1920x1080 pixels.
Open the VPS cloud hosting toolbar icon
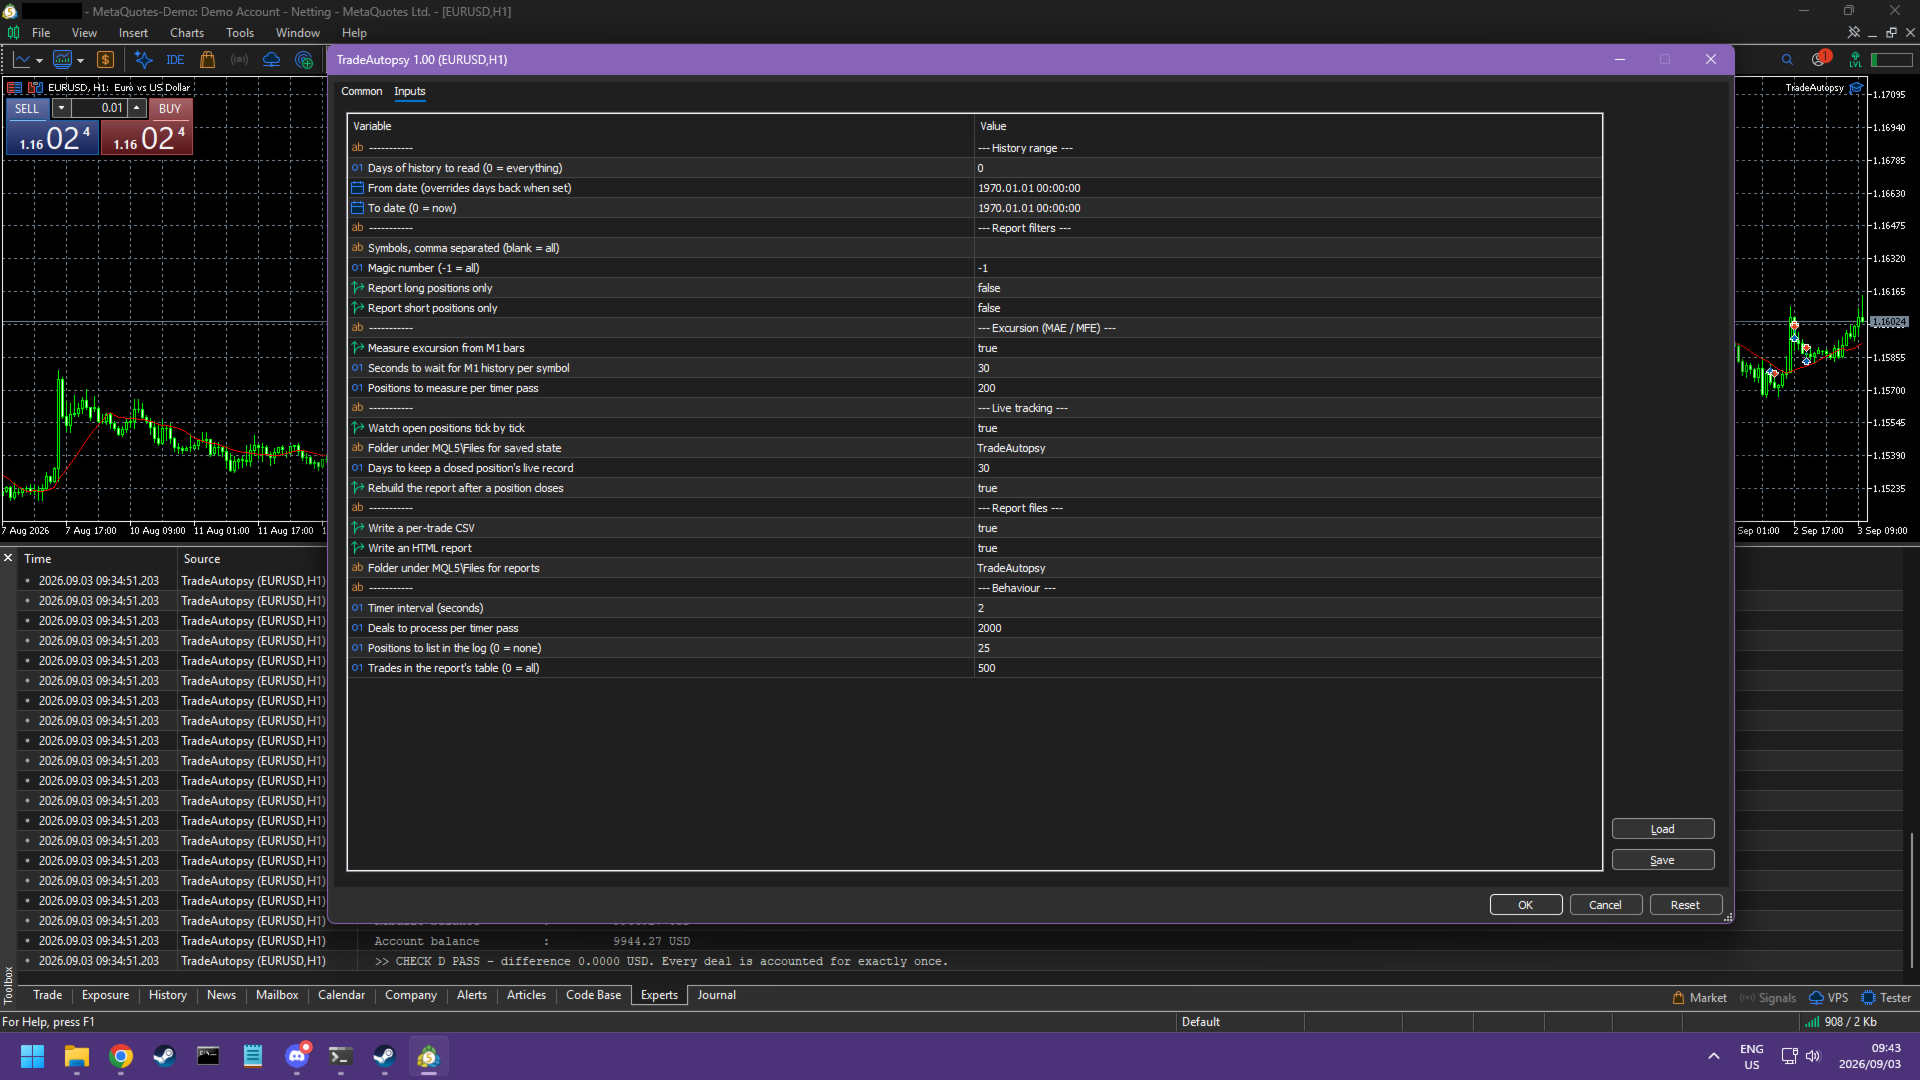point(271,60)
